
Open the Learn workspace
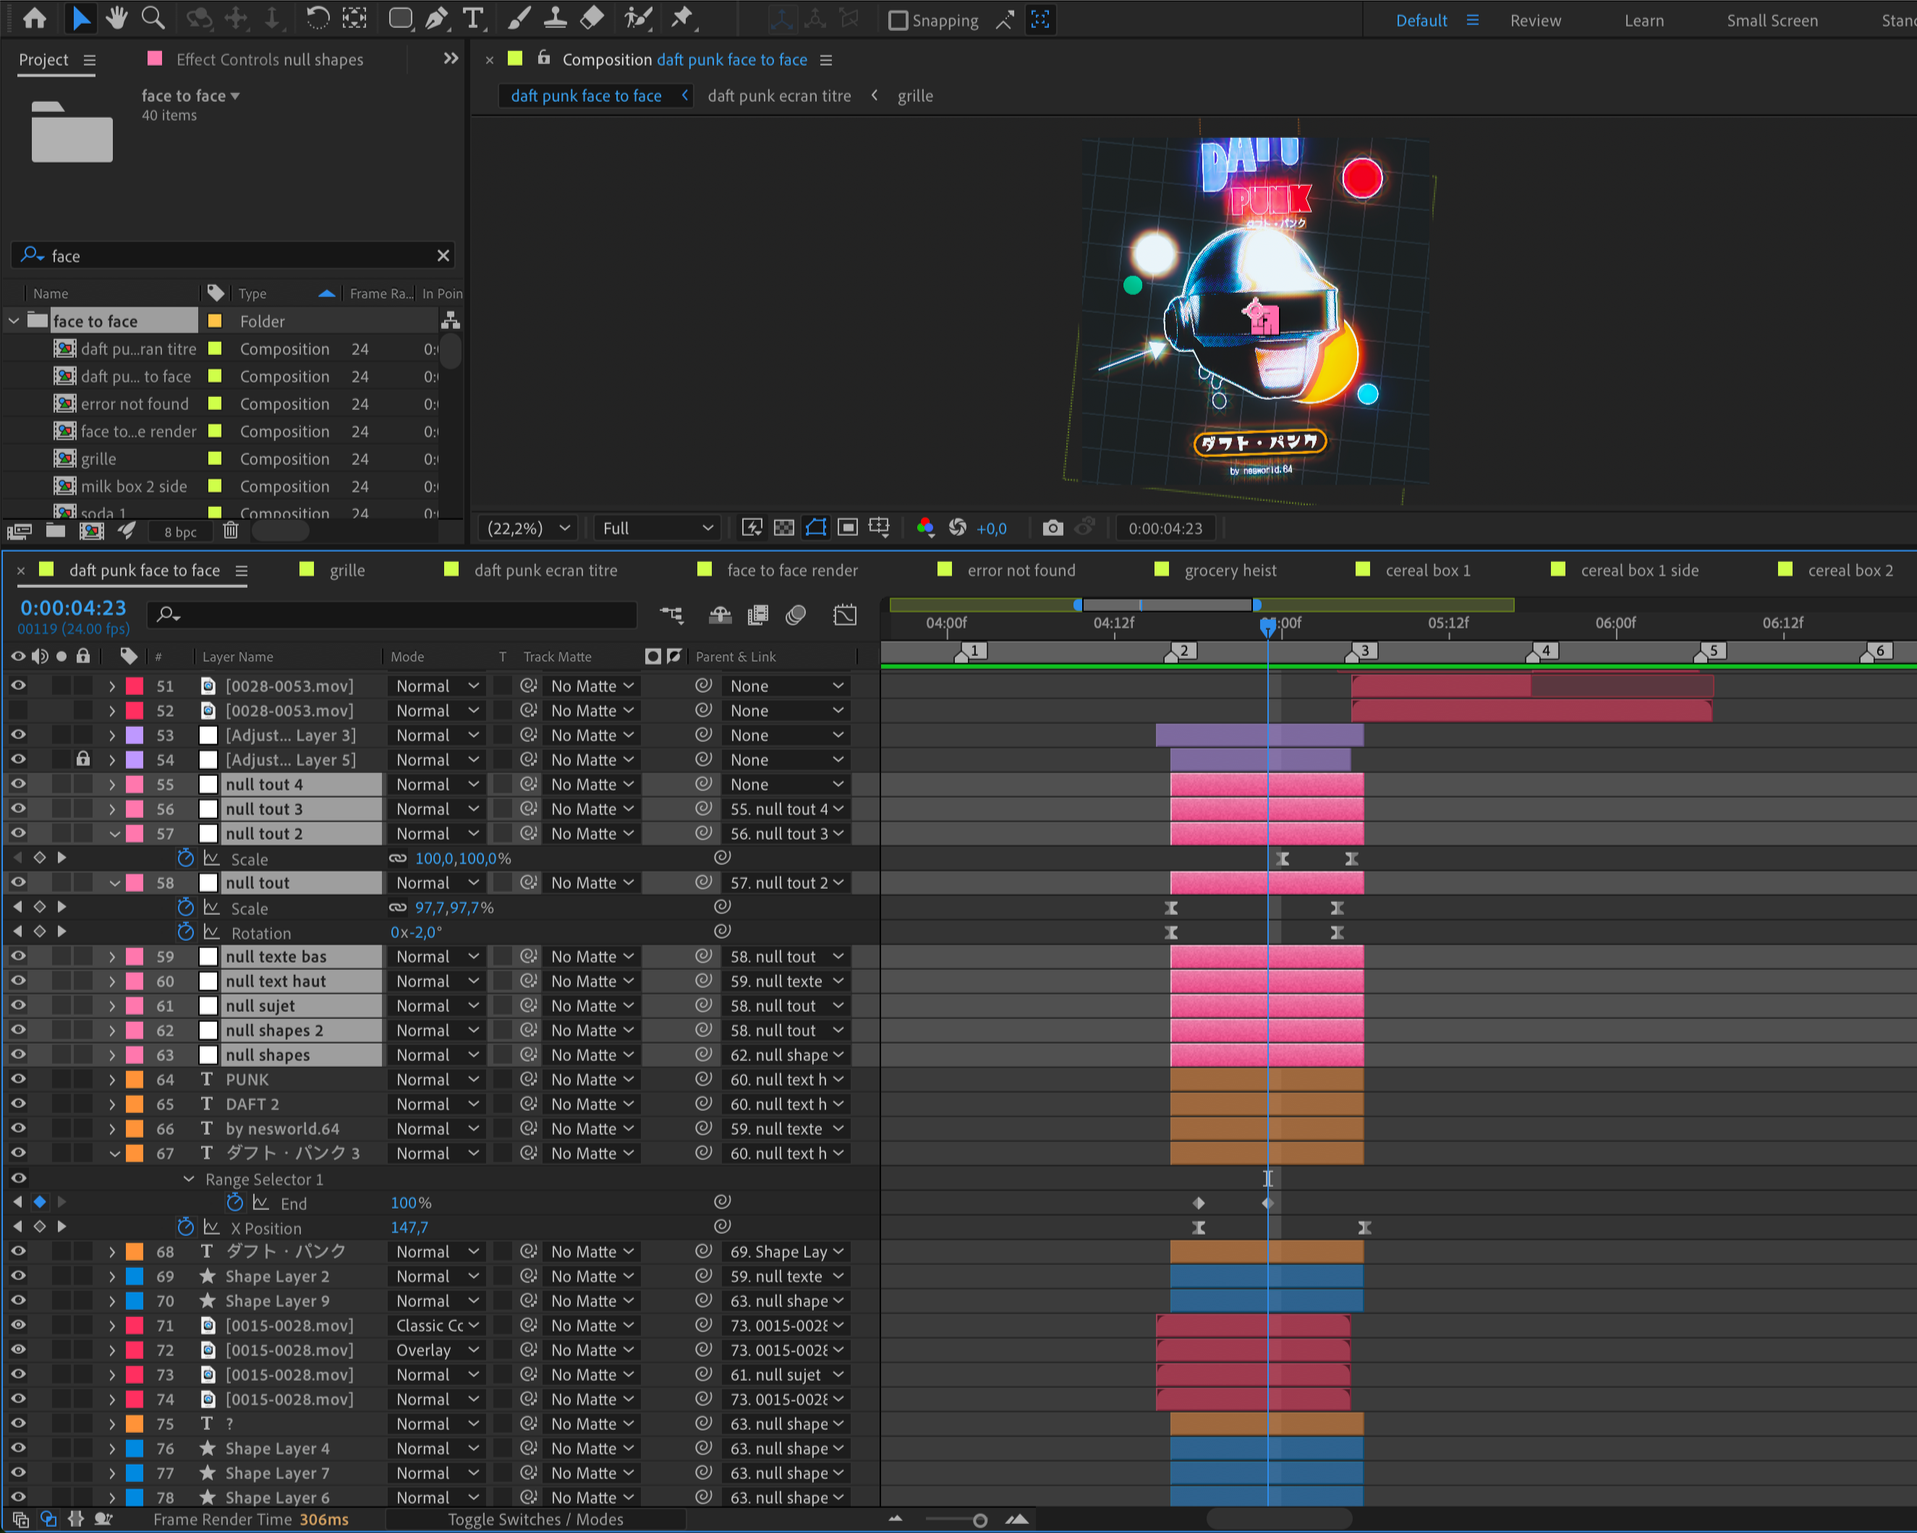[1644, 20]
